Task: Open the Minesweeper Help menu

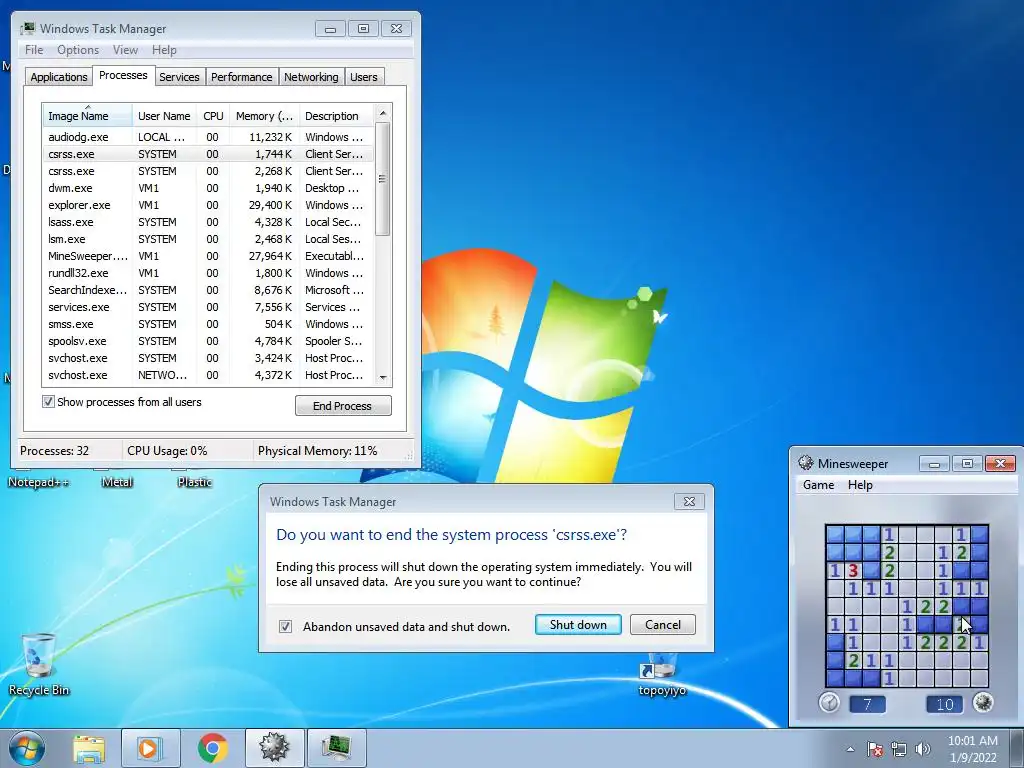Action: point(860,485)
